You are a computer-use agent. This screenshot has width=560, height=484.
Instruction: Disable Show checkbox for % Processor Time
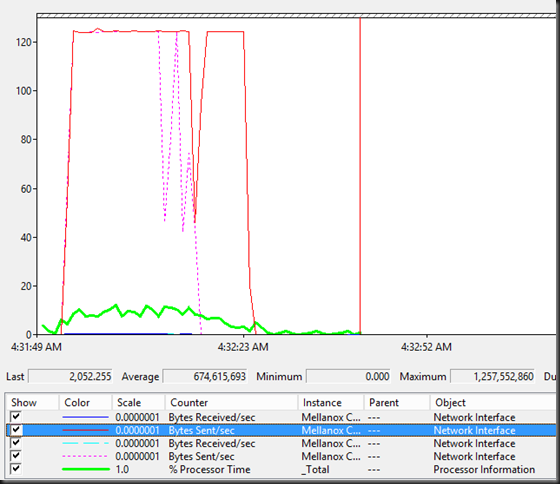click(x=16, y=469)
